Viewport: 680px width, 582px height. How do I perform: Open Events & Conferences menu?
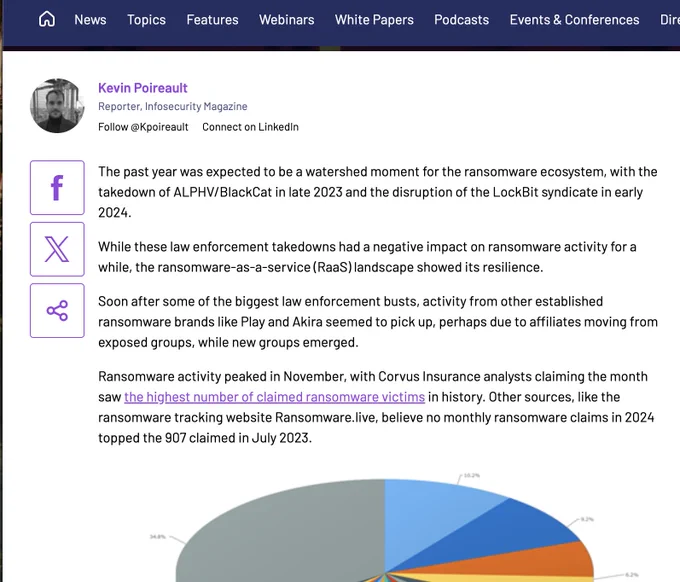(574, 19)
